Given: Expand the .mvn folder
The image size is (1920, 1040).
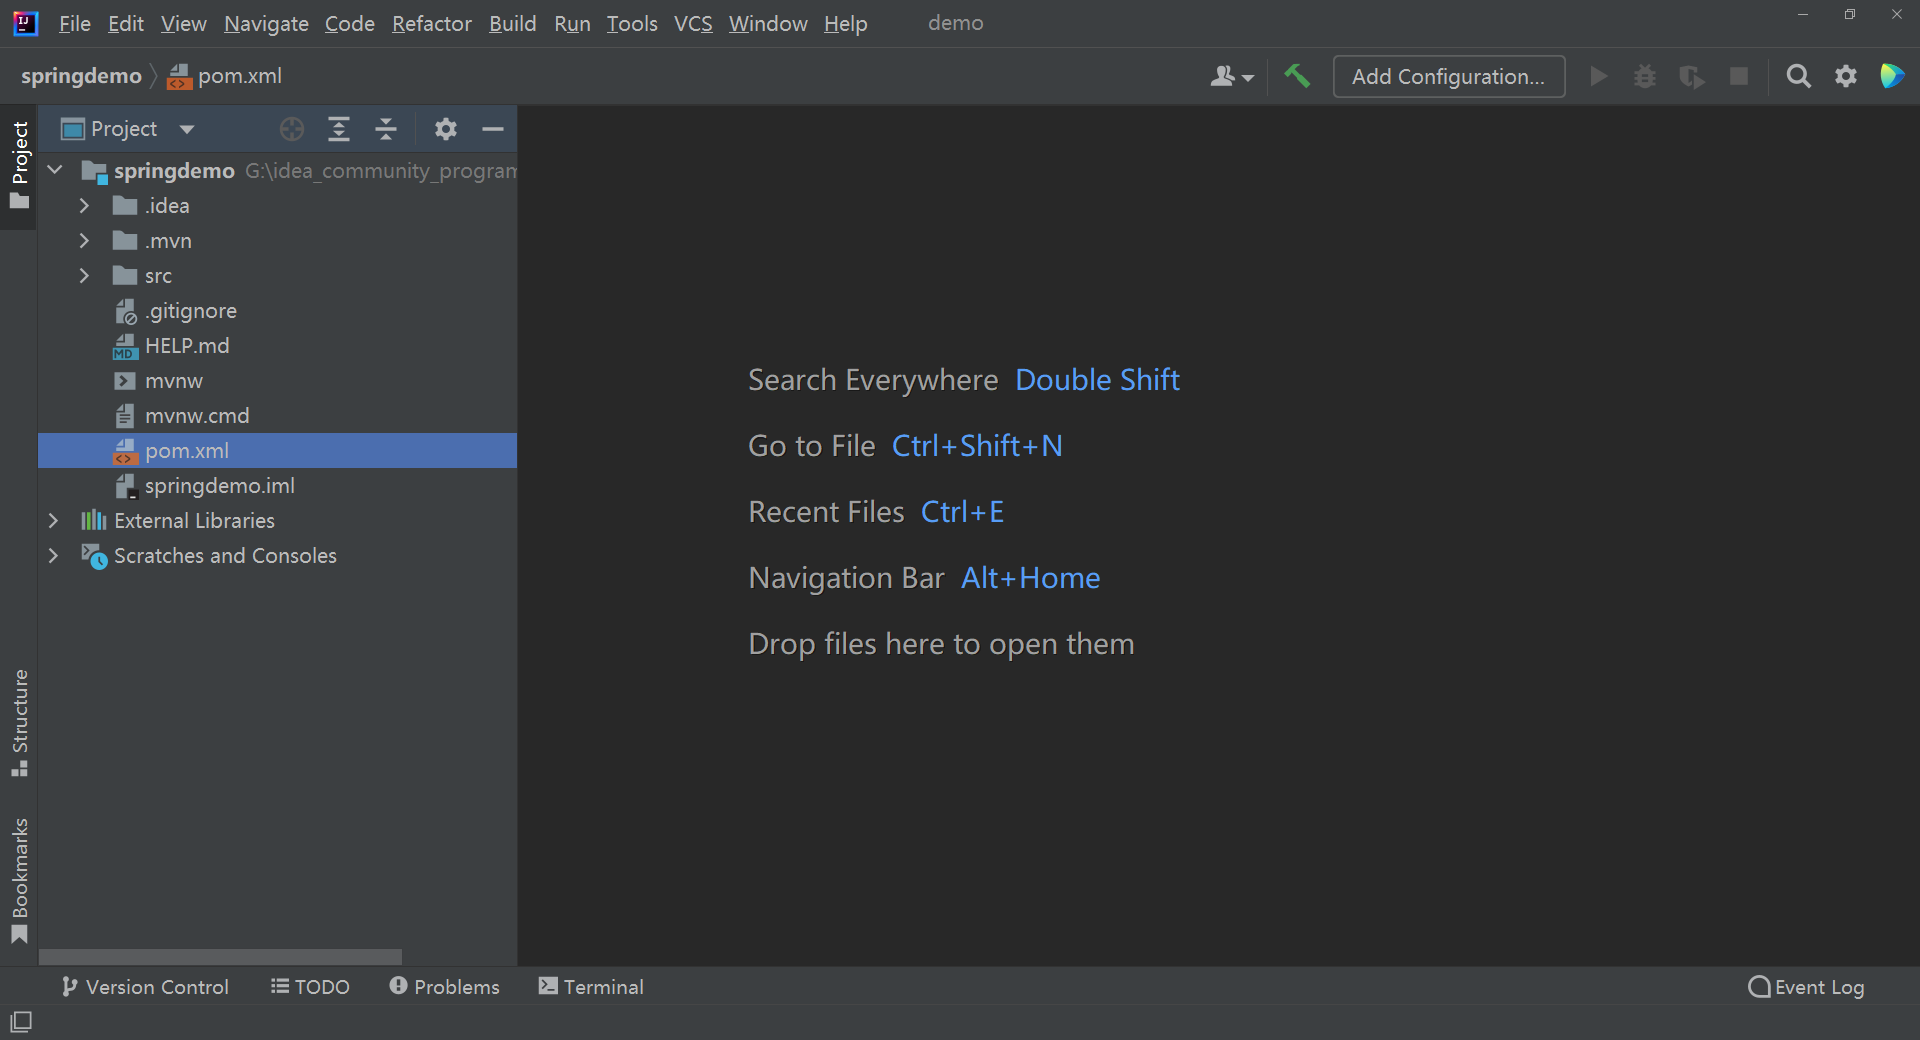Looking at the screenshot, I should pos(84,241).
